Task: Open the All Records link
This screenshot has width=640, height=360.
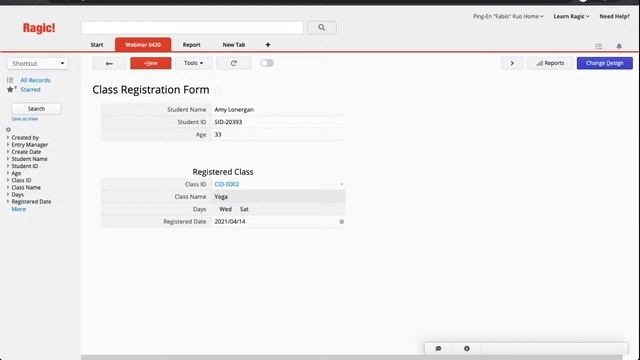Action: tap(36, 80)
